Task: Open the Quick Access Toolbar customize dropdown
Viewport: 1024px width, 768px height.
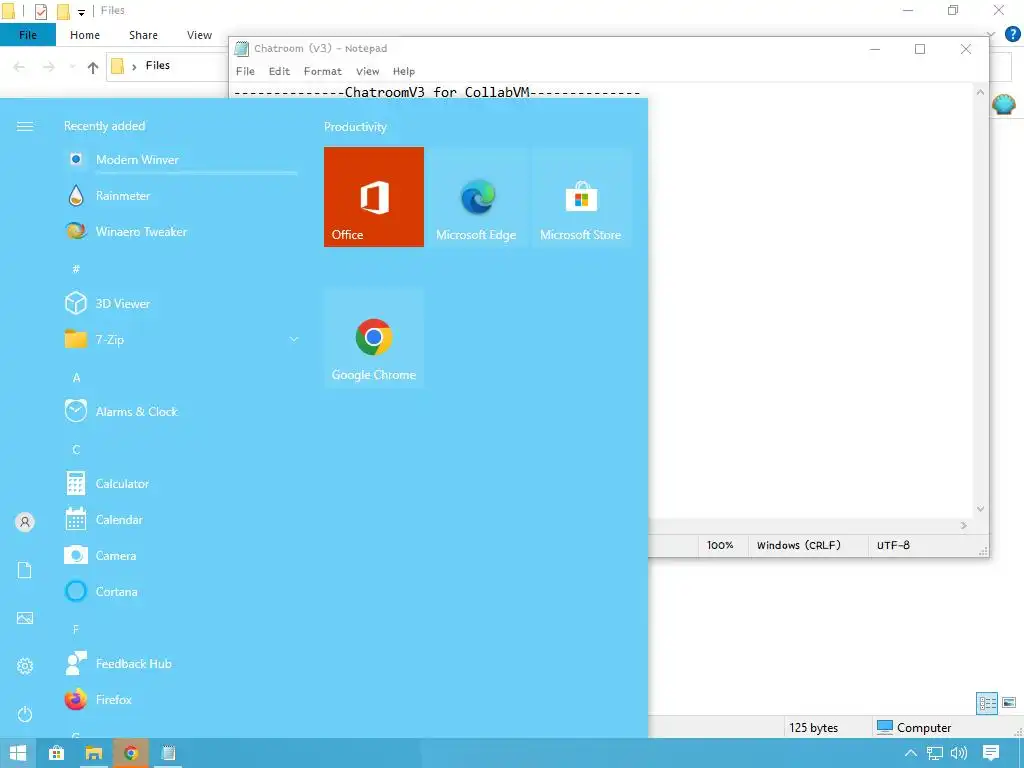Action: [x=81, y=12]
